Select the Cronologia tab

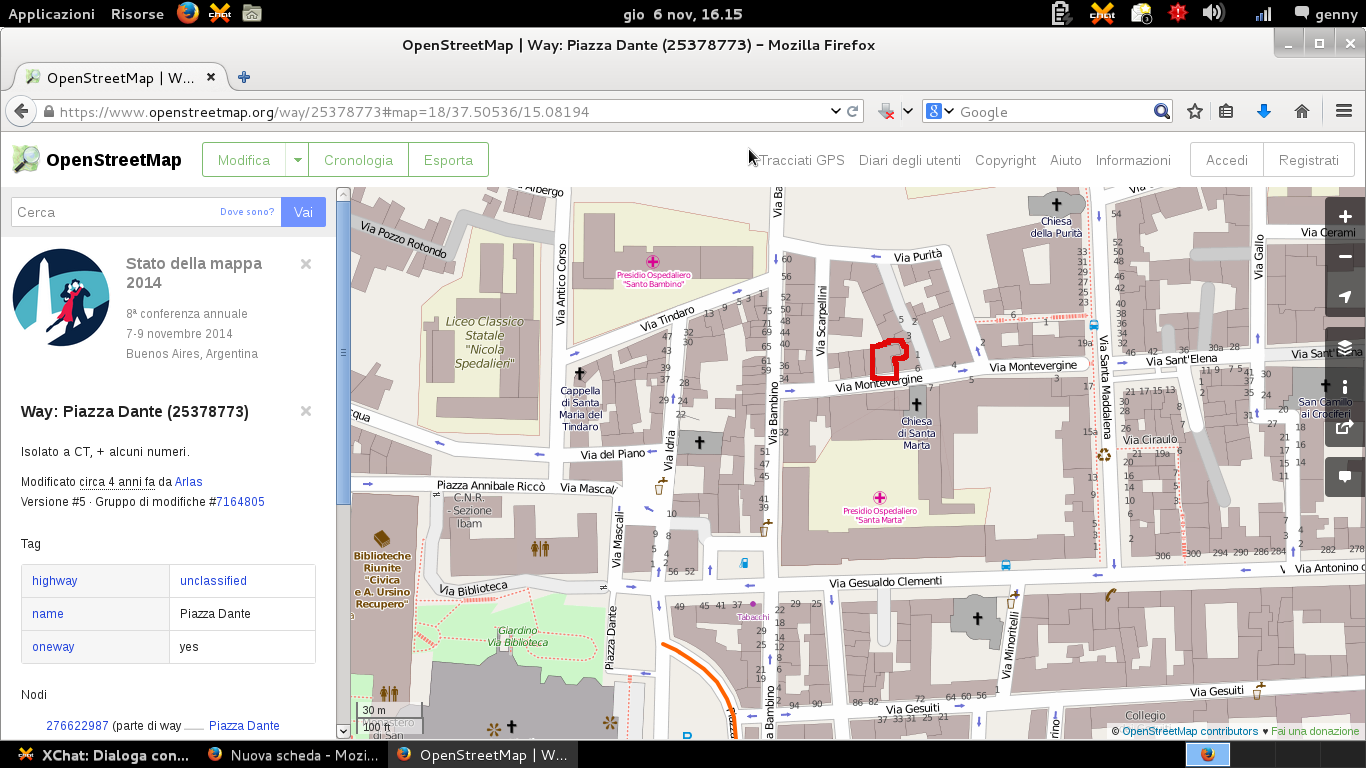tap(359, 160)
